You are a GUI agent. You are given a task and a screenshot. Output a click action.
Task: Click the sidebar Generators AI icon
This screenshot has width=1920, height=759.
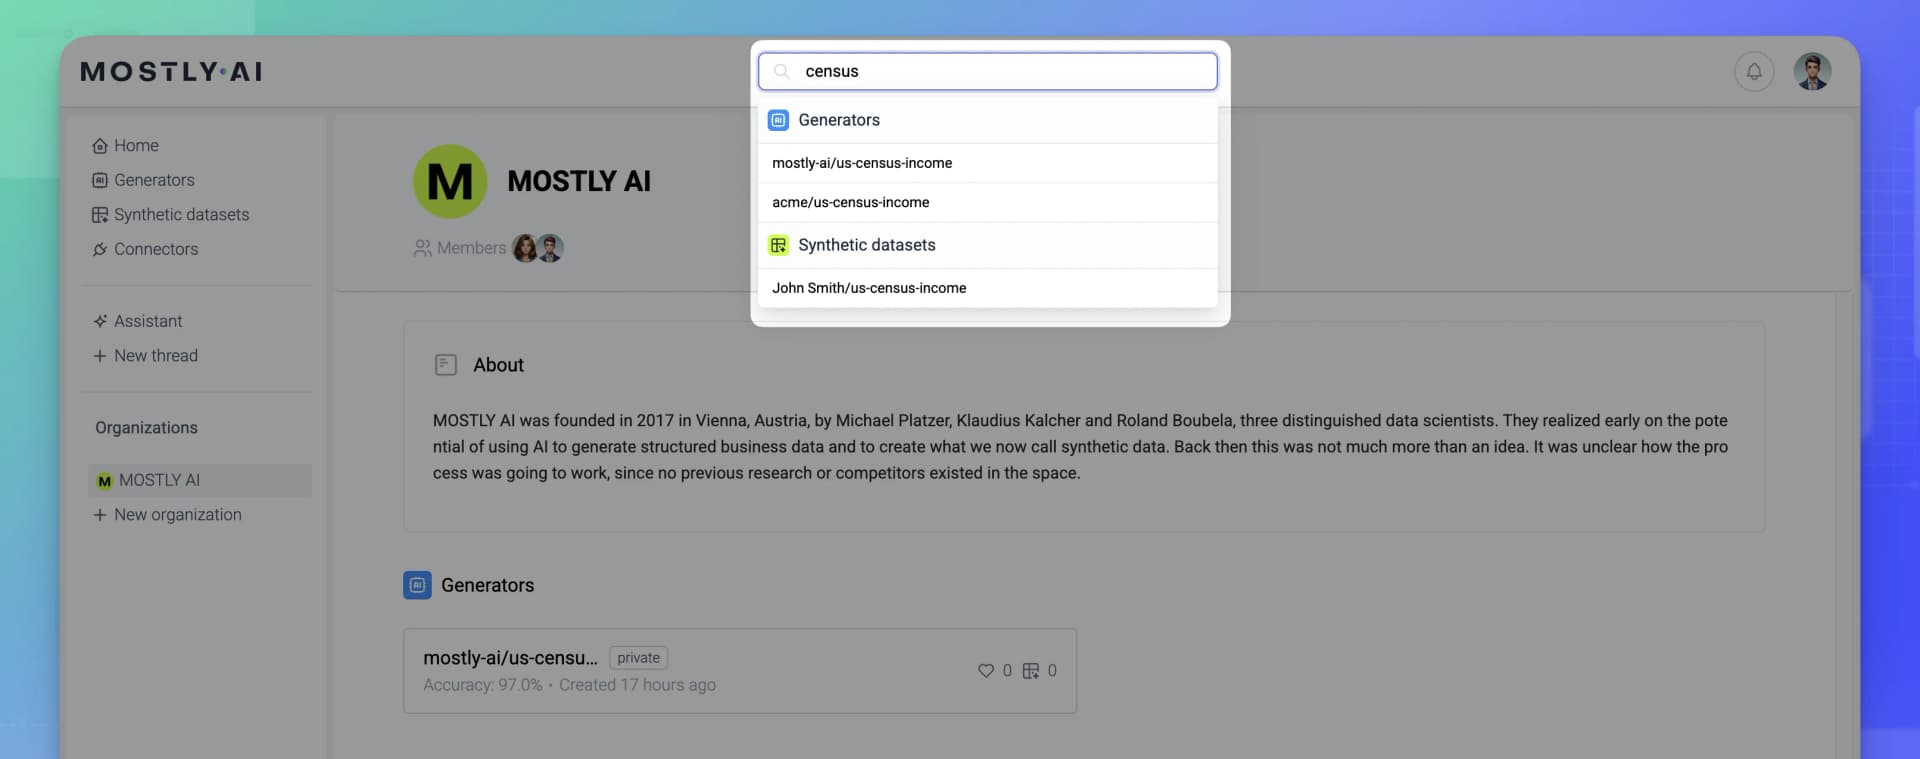click(100, 180)
